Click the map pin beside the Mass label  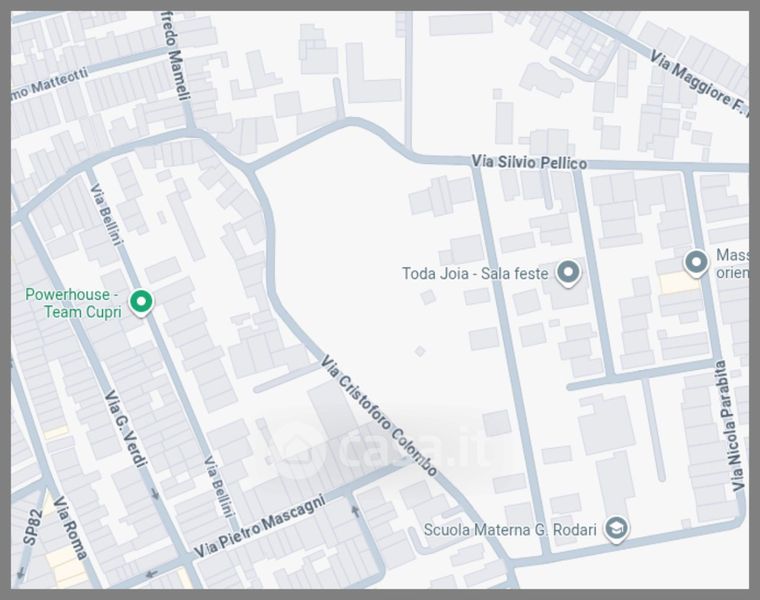697,262
